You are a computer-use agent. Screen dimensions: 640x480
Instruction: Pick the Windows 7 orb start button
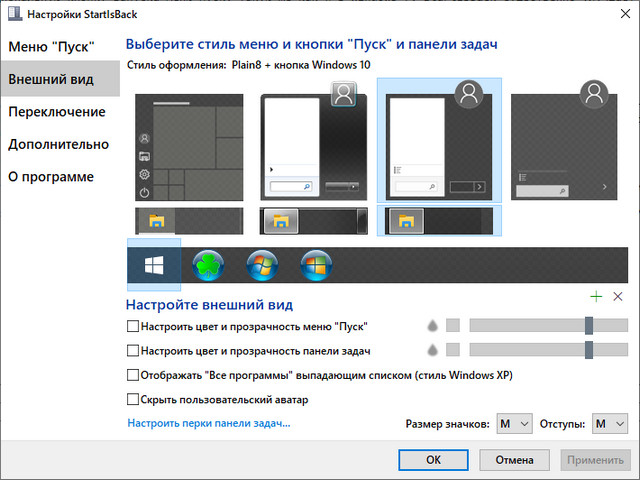[262, 265]
